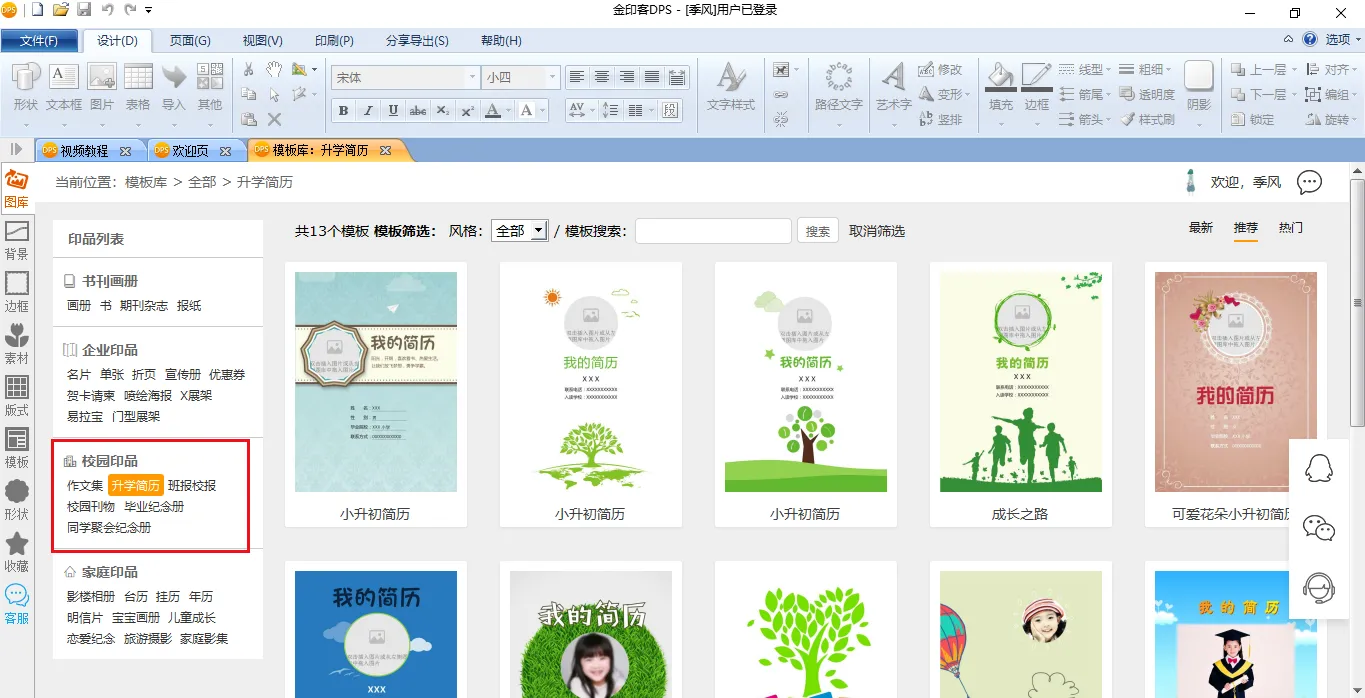This screenshot has width=1365, height=698.
Task: Toggle bold text formatting
Action: click(343, 111)
